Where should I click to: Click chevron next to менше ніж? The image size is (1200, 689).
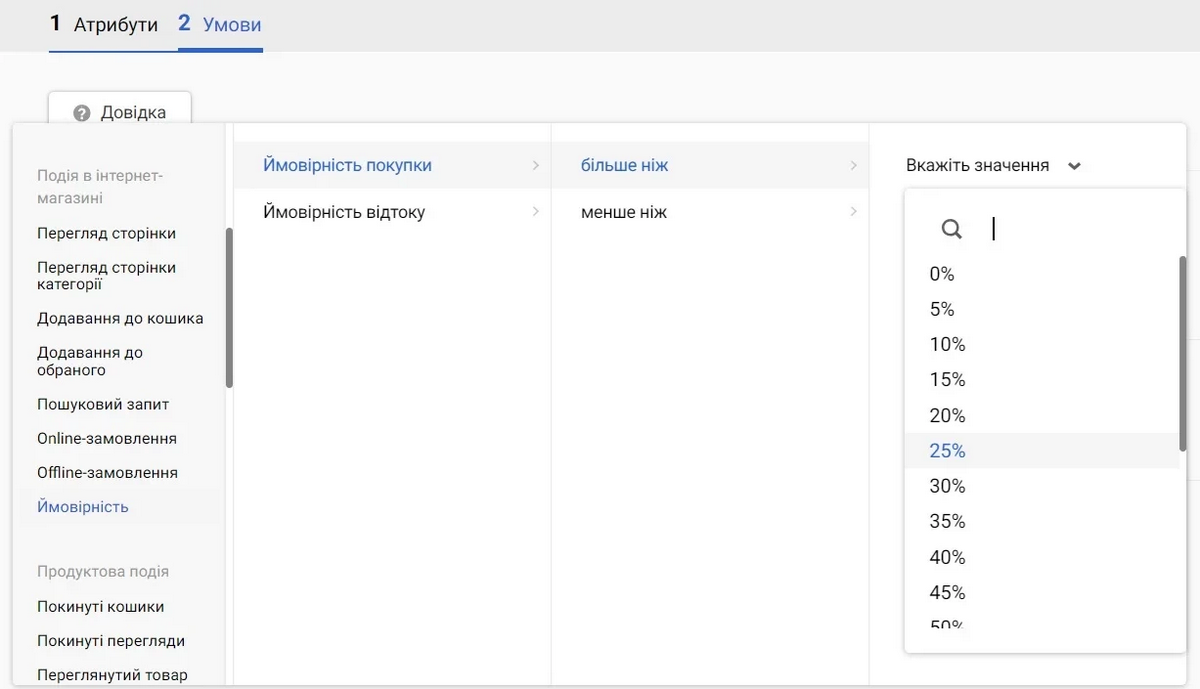tap(853, 212)
